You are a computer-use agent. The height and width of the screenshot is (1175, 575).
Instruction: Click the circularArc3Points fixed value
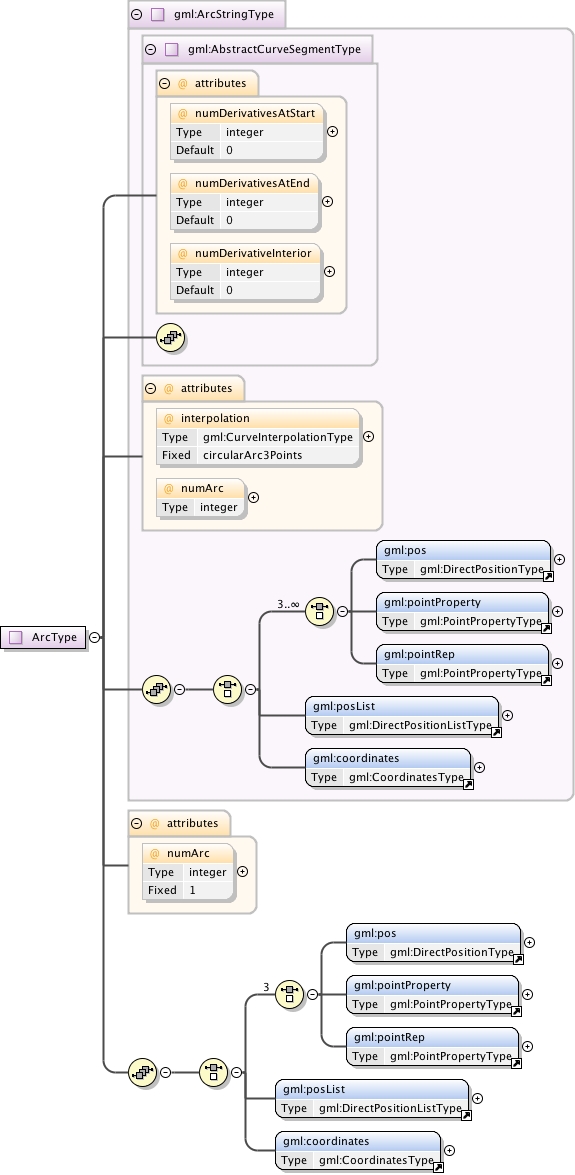coord(253,455)
